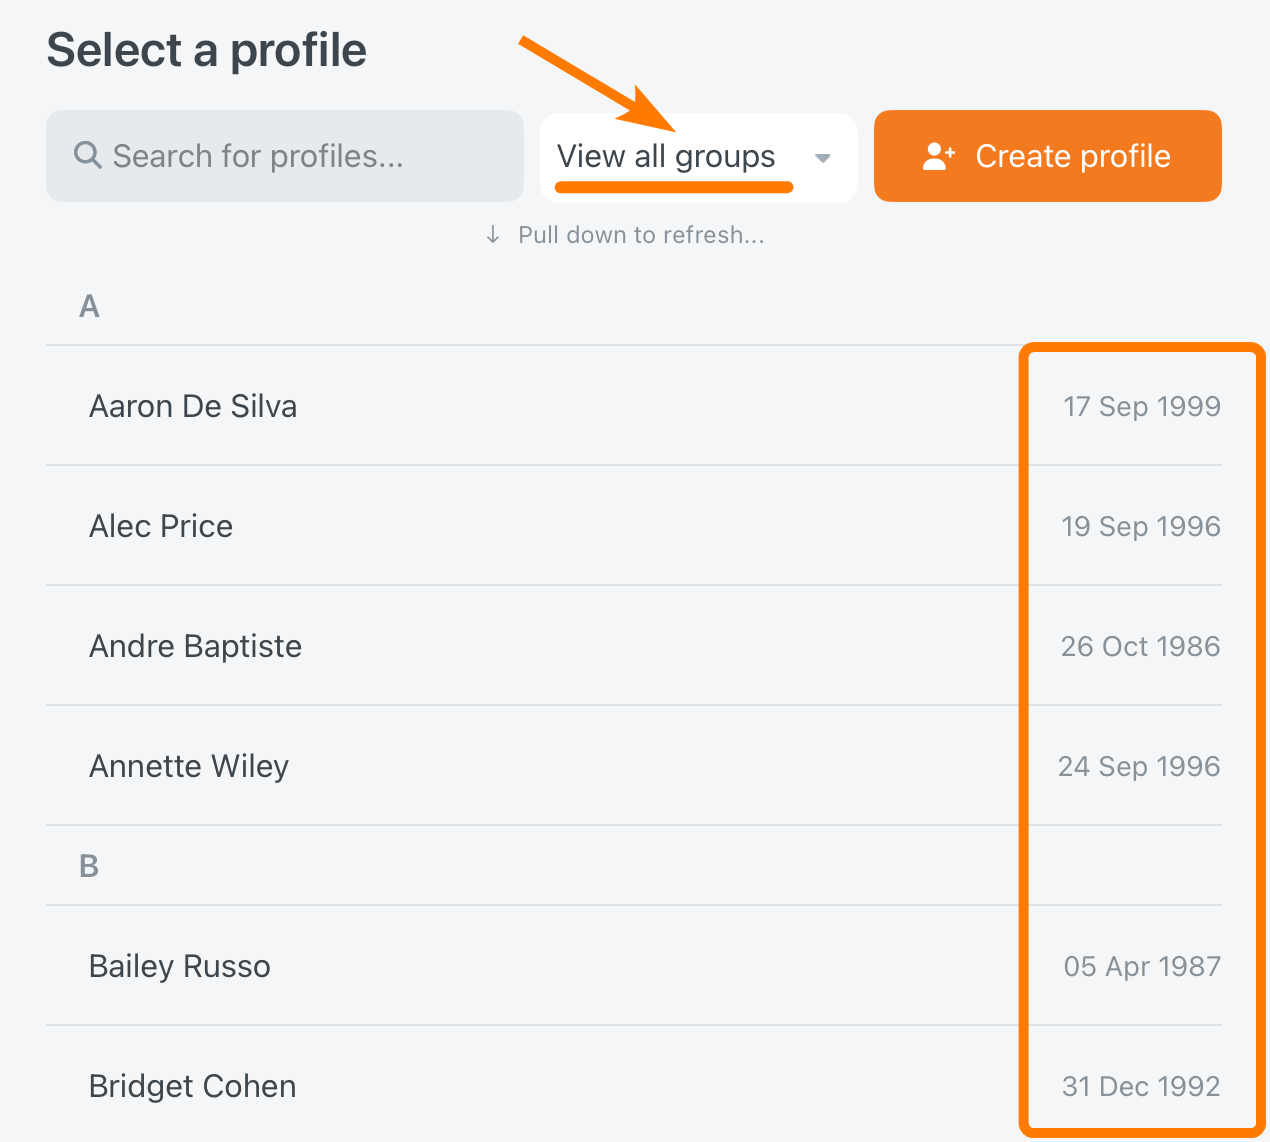Click the date 17 Sep 1999

click(x=1142, y=406)
